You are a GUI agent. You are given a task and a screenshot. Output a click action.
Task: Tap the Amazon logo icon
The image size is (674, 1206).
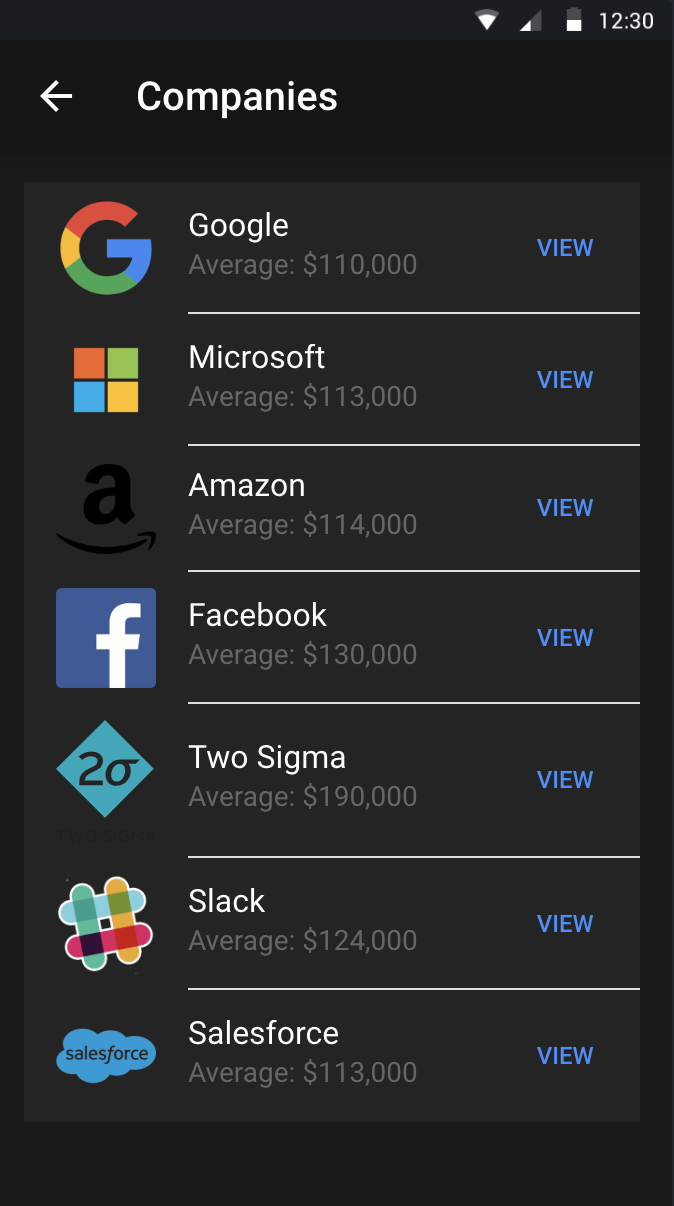click(x=106, y=509)
